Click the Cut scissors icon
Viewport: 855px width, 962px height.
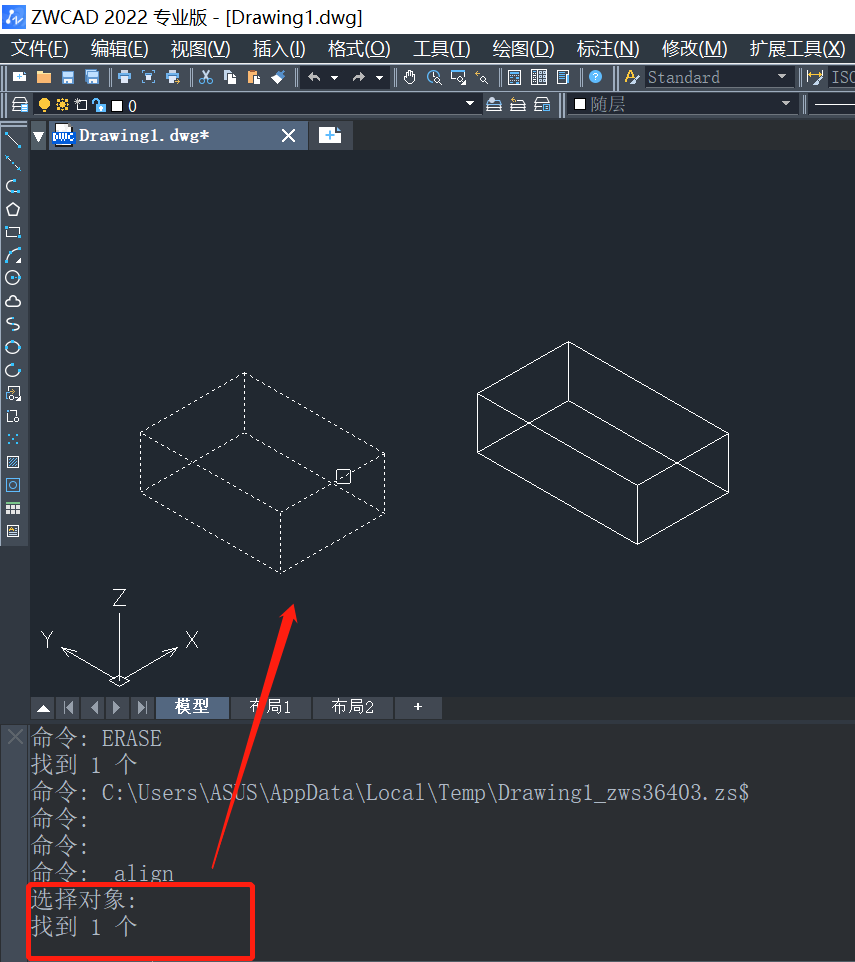pyautogui.click(x=206, y=77)
